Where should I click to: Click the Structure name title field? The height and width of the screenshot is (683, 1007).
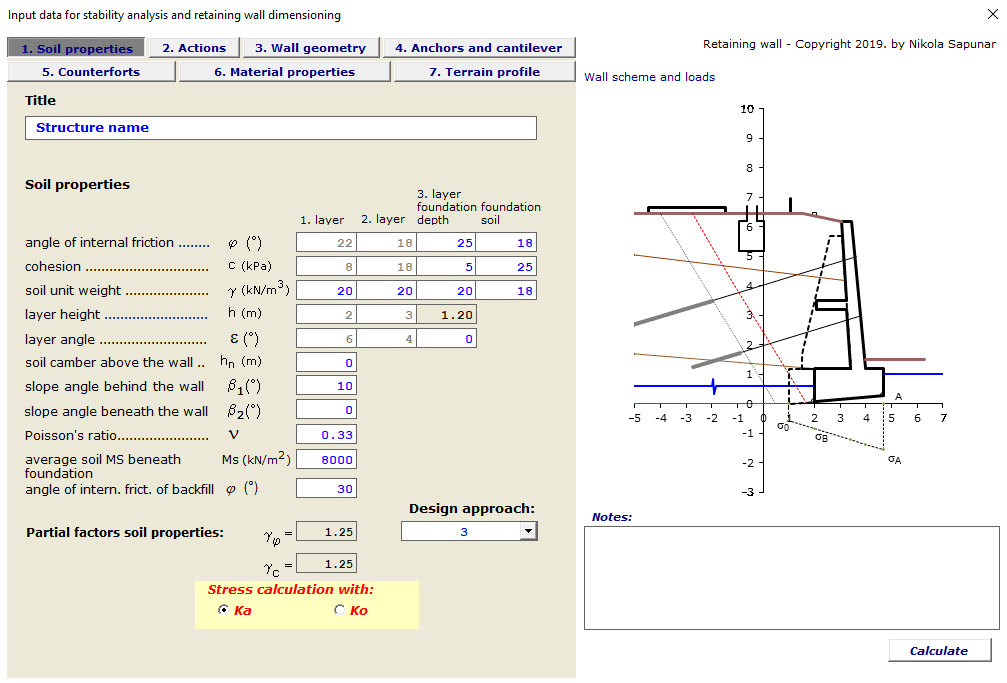coord(281,127)
